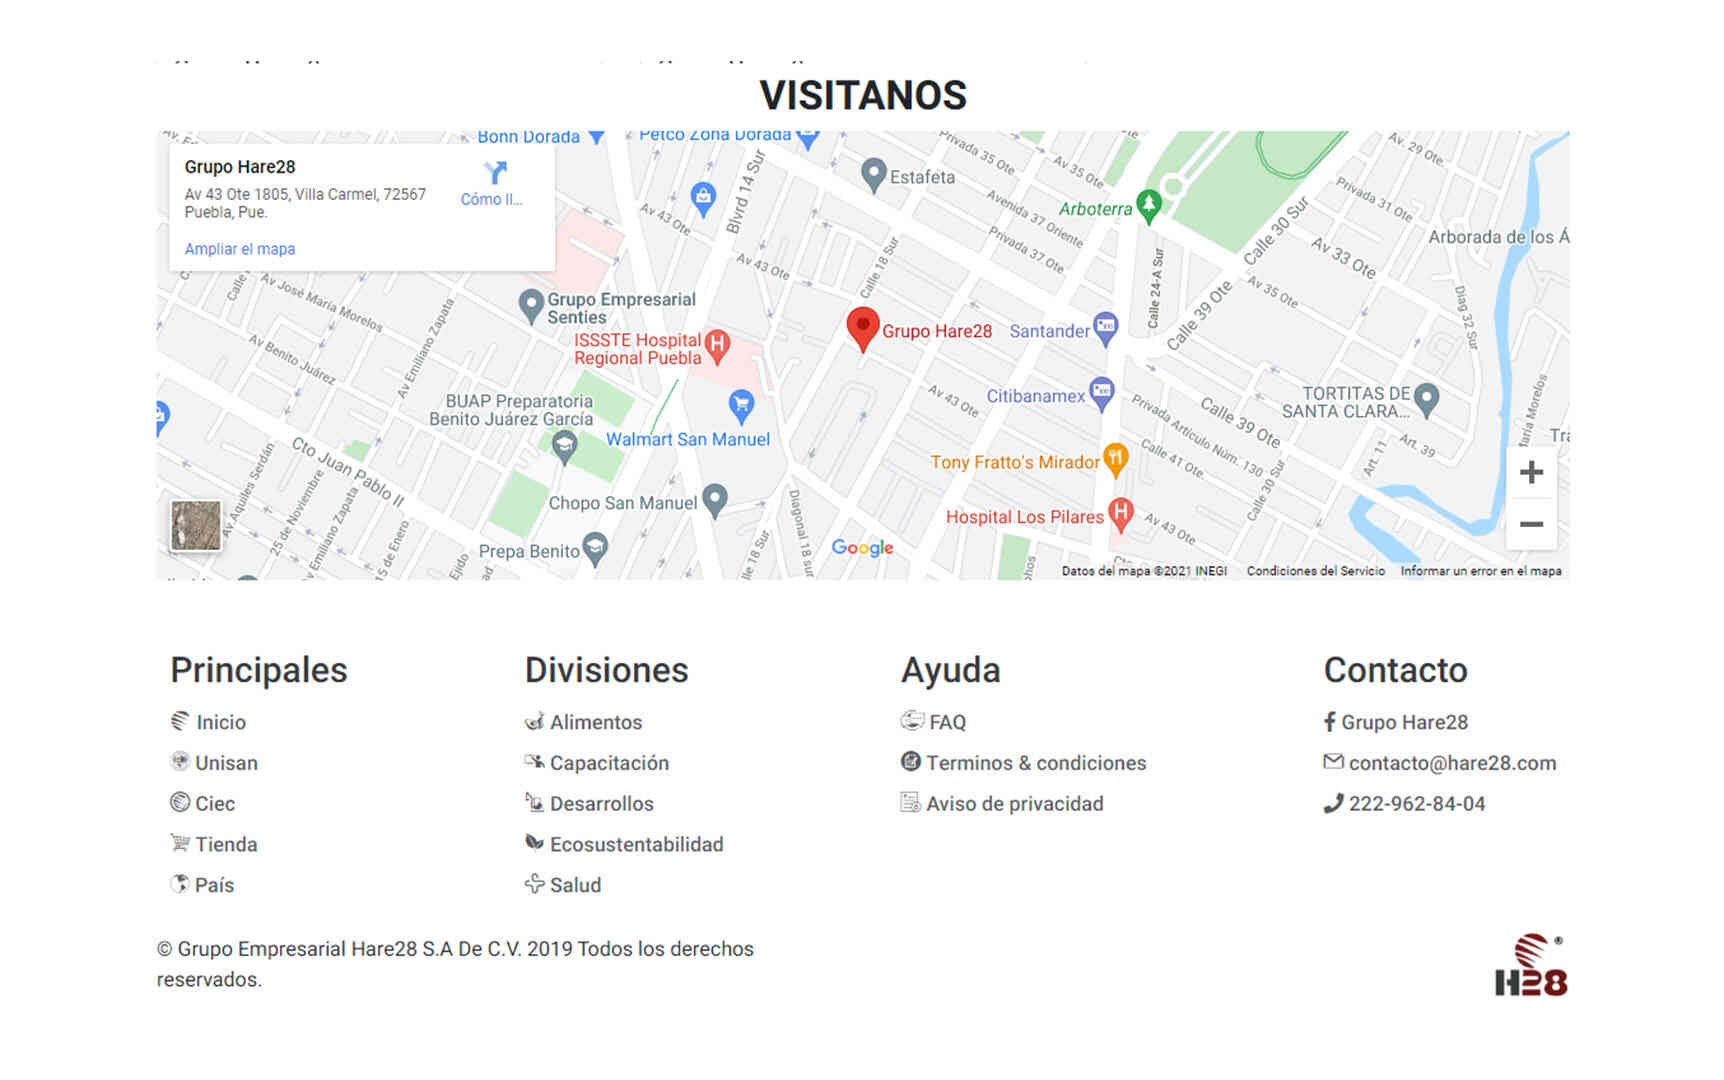The width and height of the screenshot is (1724, 1080).
Task: Click the Tony Fratto's Mirador restaurant marker
Action: [1115, 459]
